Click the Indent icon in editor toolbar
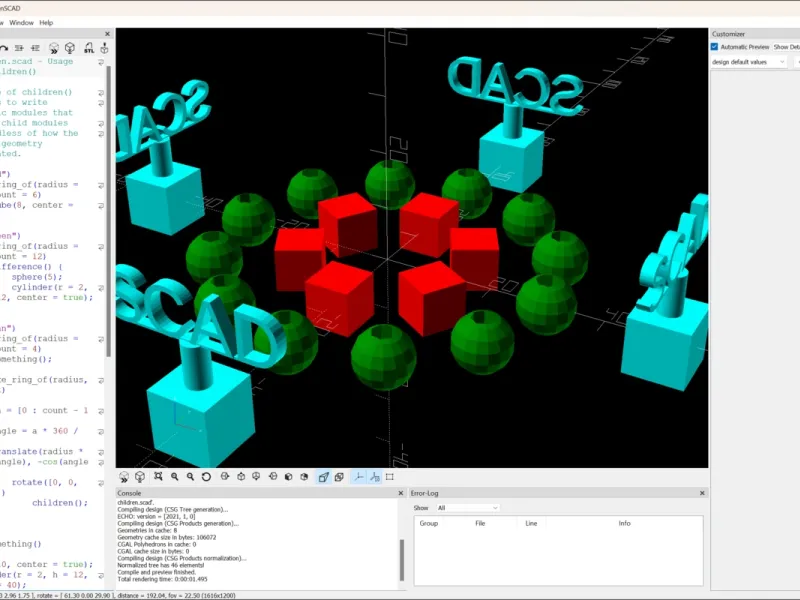Screen dimensions: 800x600 pyautogui.click(x=35, y=48)
